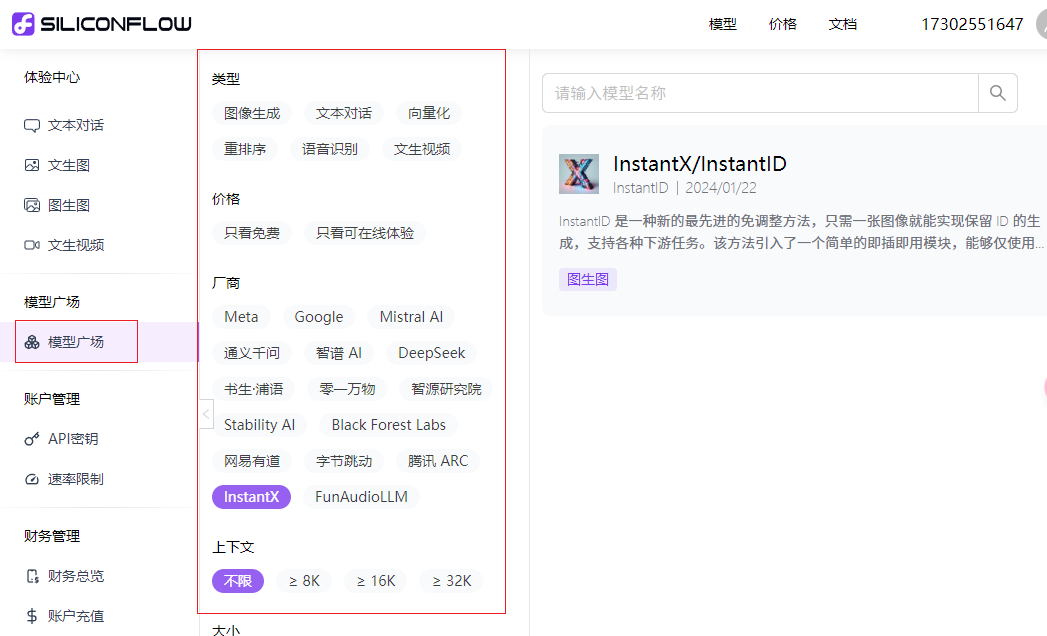Click the 财务总览 document icon
Viewport: 1047px width, 636px height.
(32, 576)
